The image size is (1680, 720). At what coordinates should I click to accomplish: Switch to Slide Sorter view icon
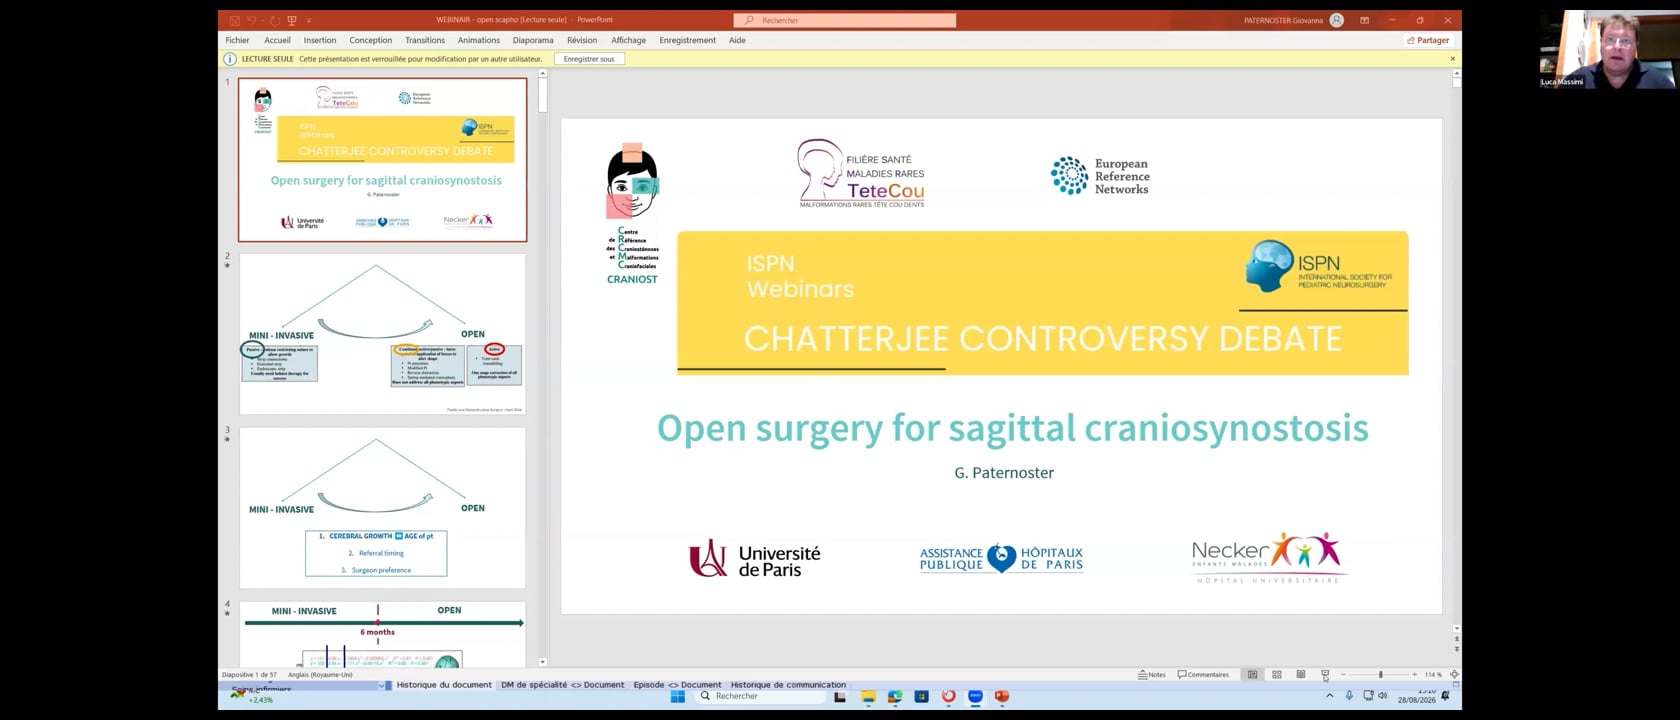click(1277, 675)
